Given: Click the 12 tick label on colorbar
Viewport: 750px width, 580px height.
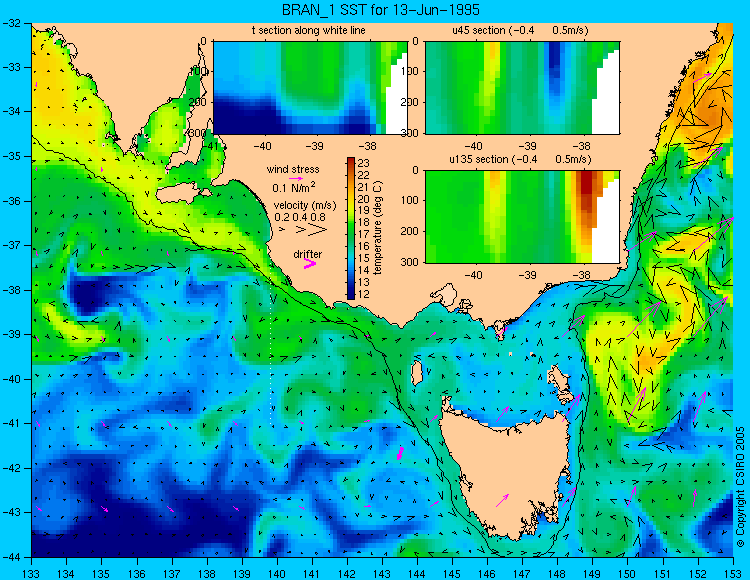Looking at the screenshot, I should 364,294.
